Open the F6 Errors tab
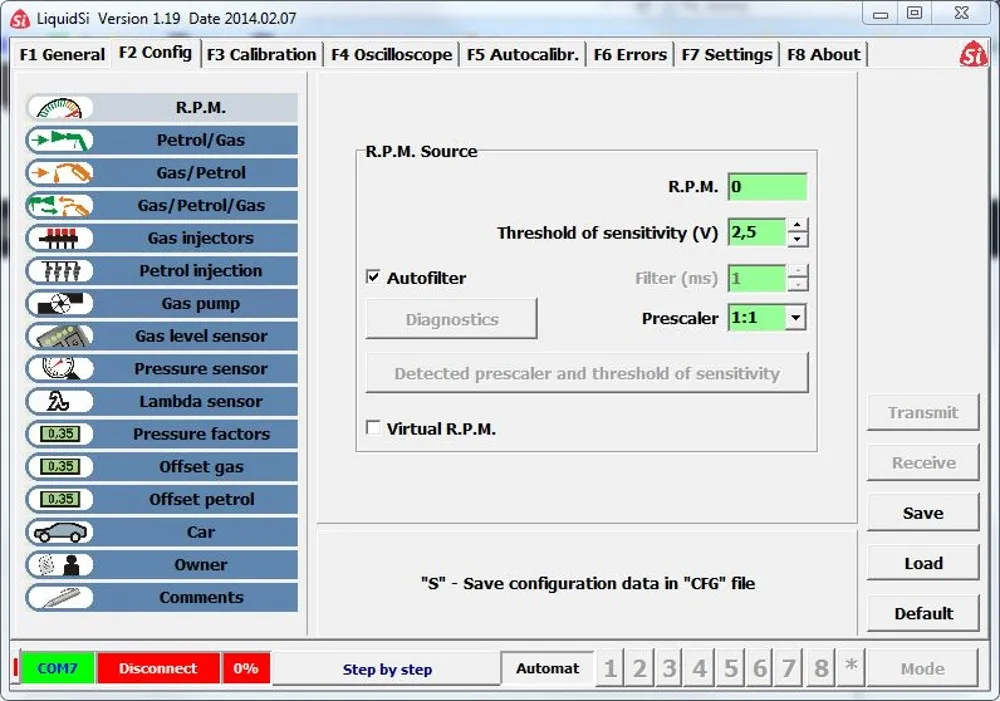 click(629, 55)
